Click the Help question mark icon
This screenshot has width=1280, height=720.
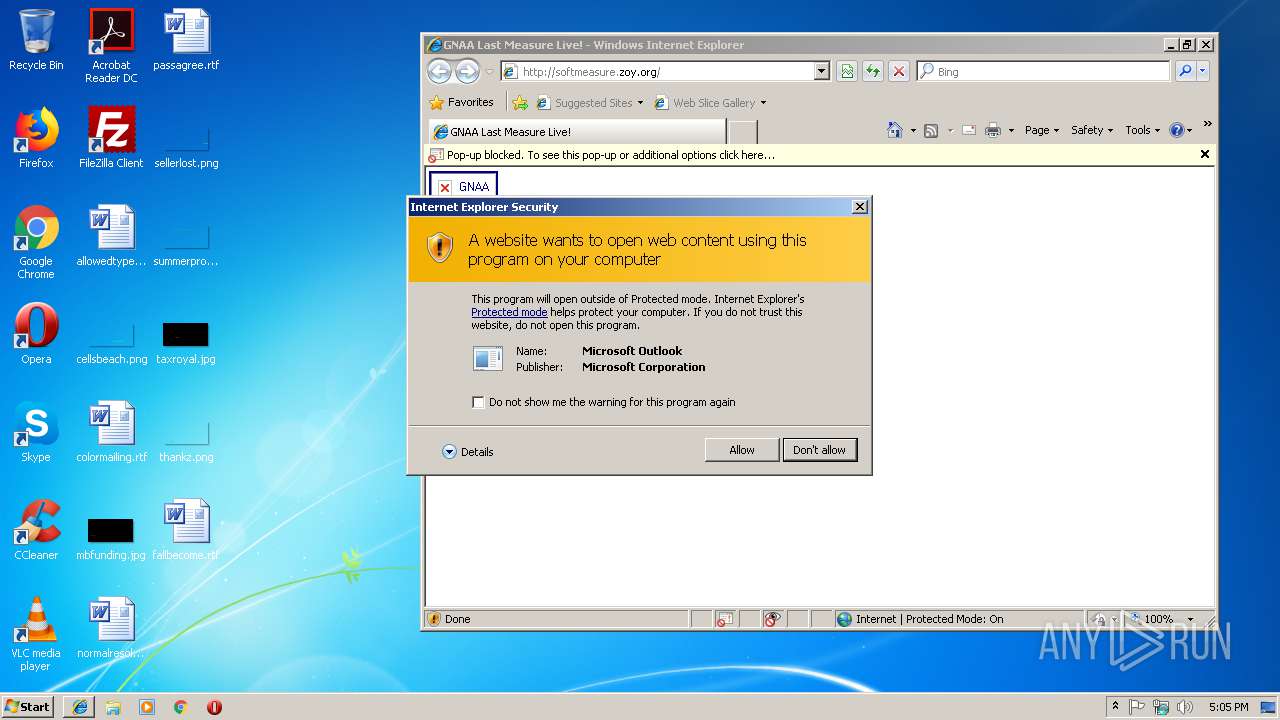pos(1176,130)
